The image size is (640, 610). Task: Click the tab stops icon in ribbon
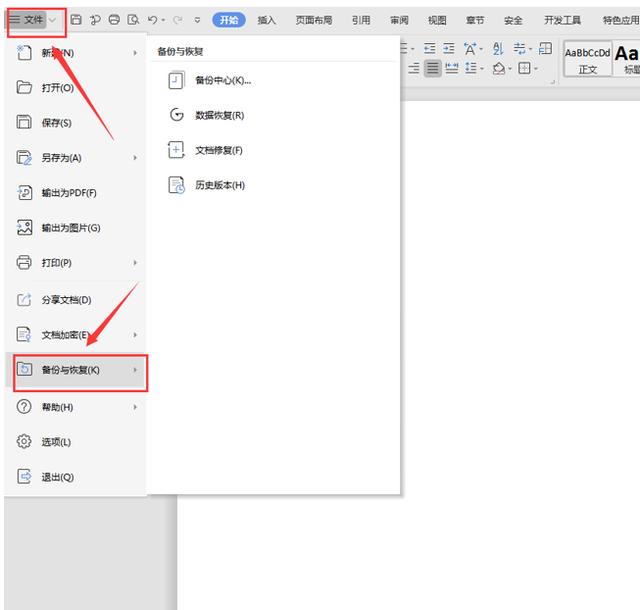[545, 49]
